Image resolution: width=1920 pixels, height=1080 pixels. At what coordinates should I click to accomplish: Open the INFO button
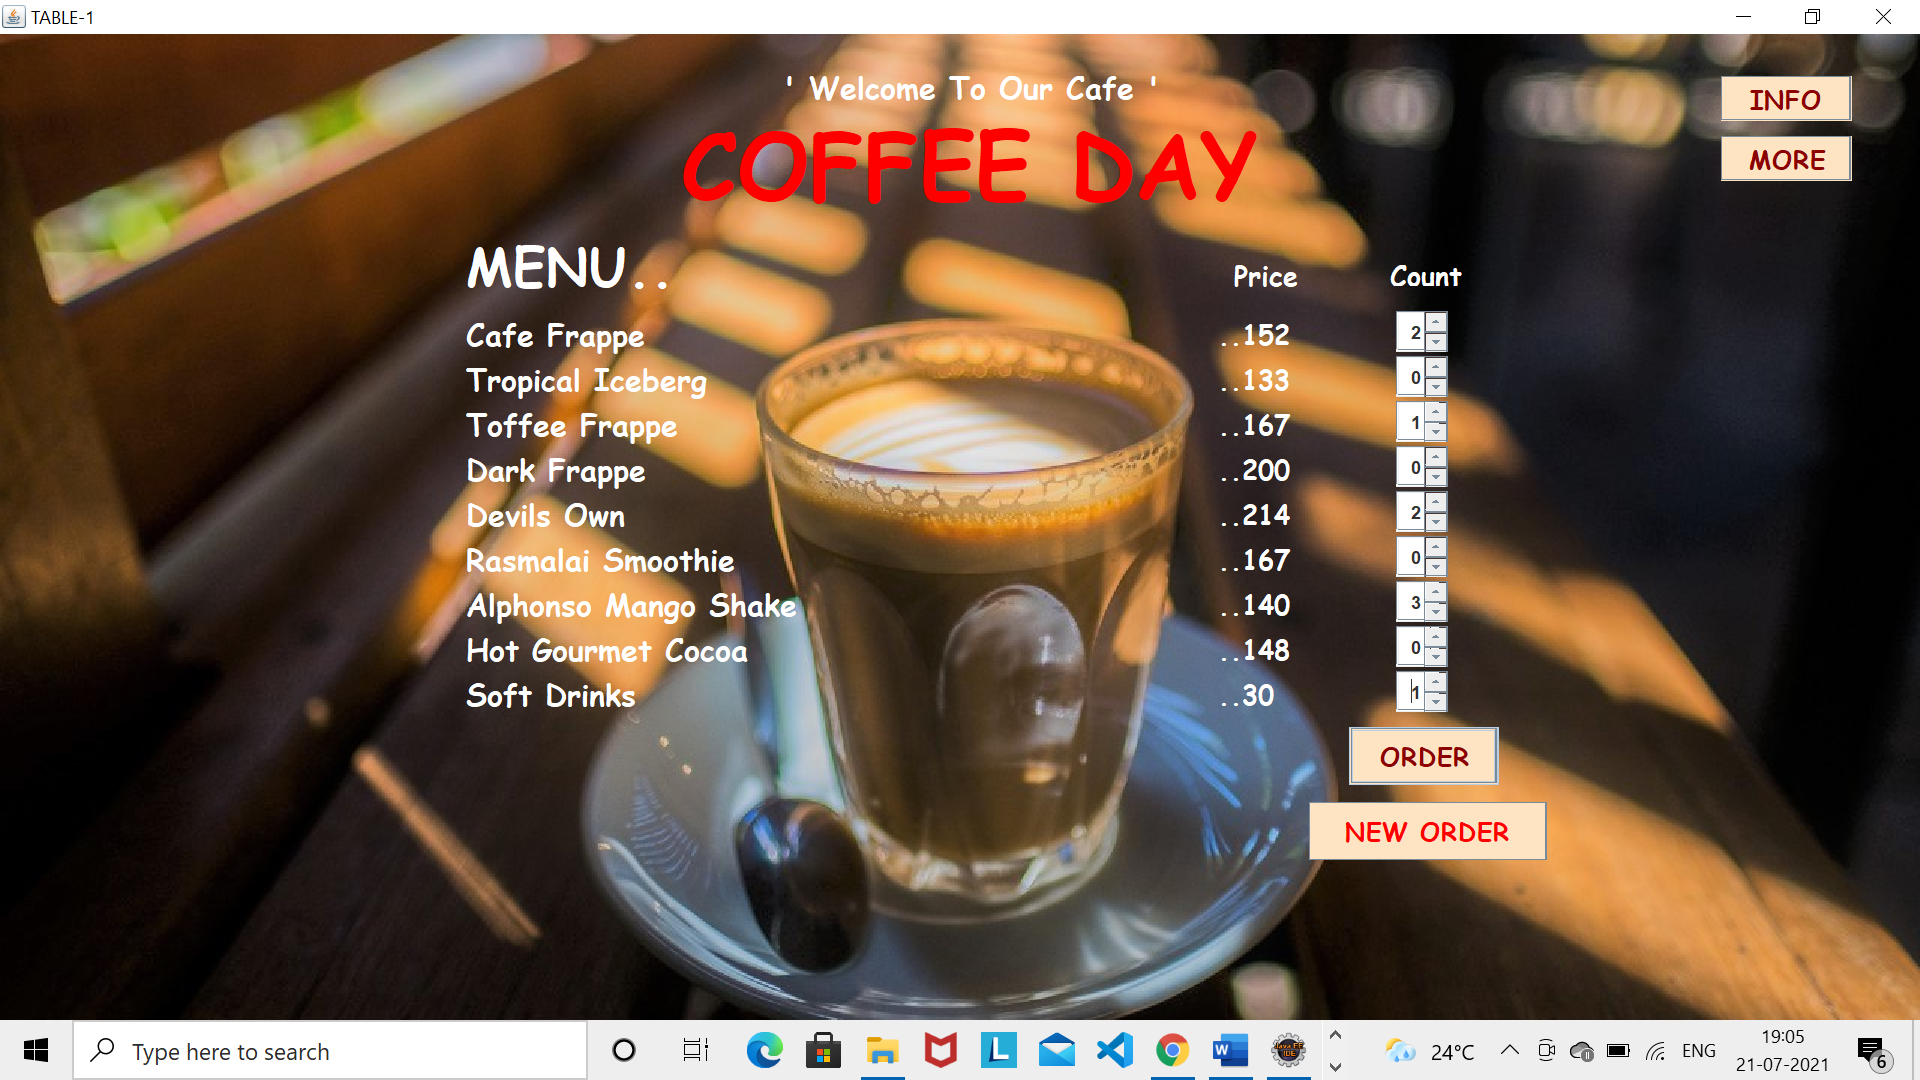(x=1785, y=100)
